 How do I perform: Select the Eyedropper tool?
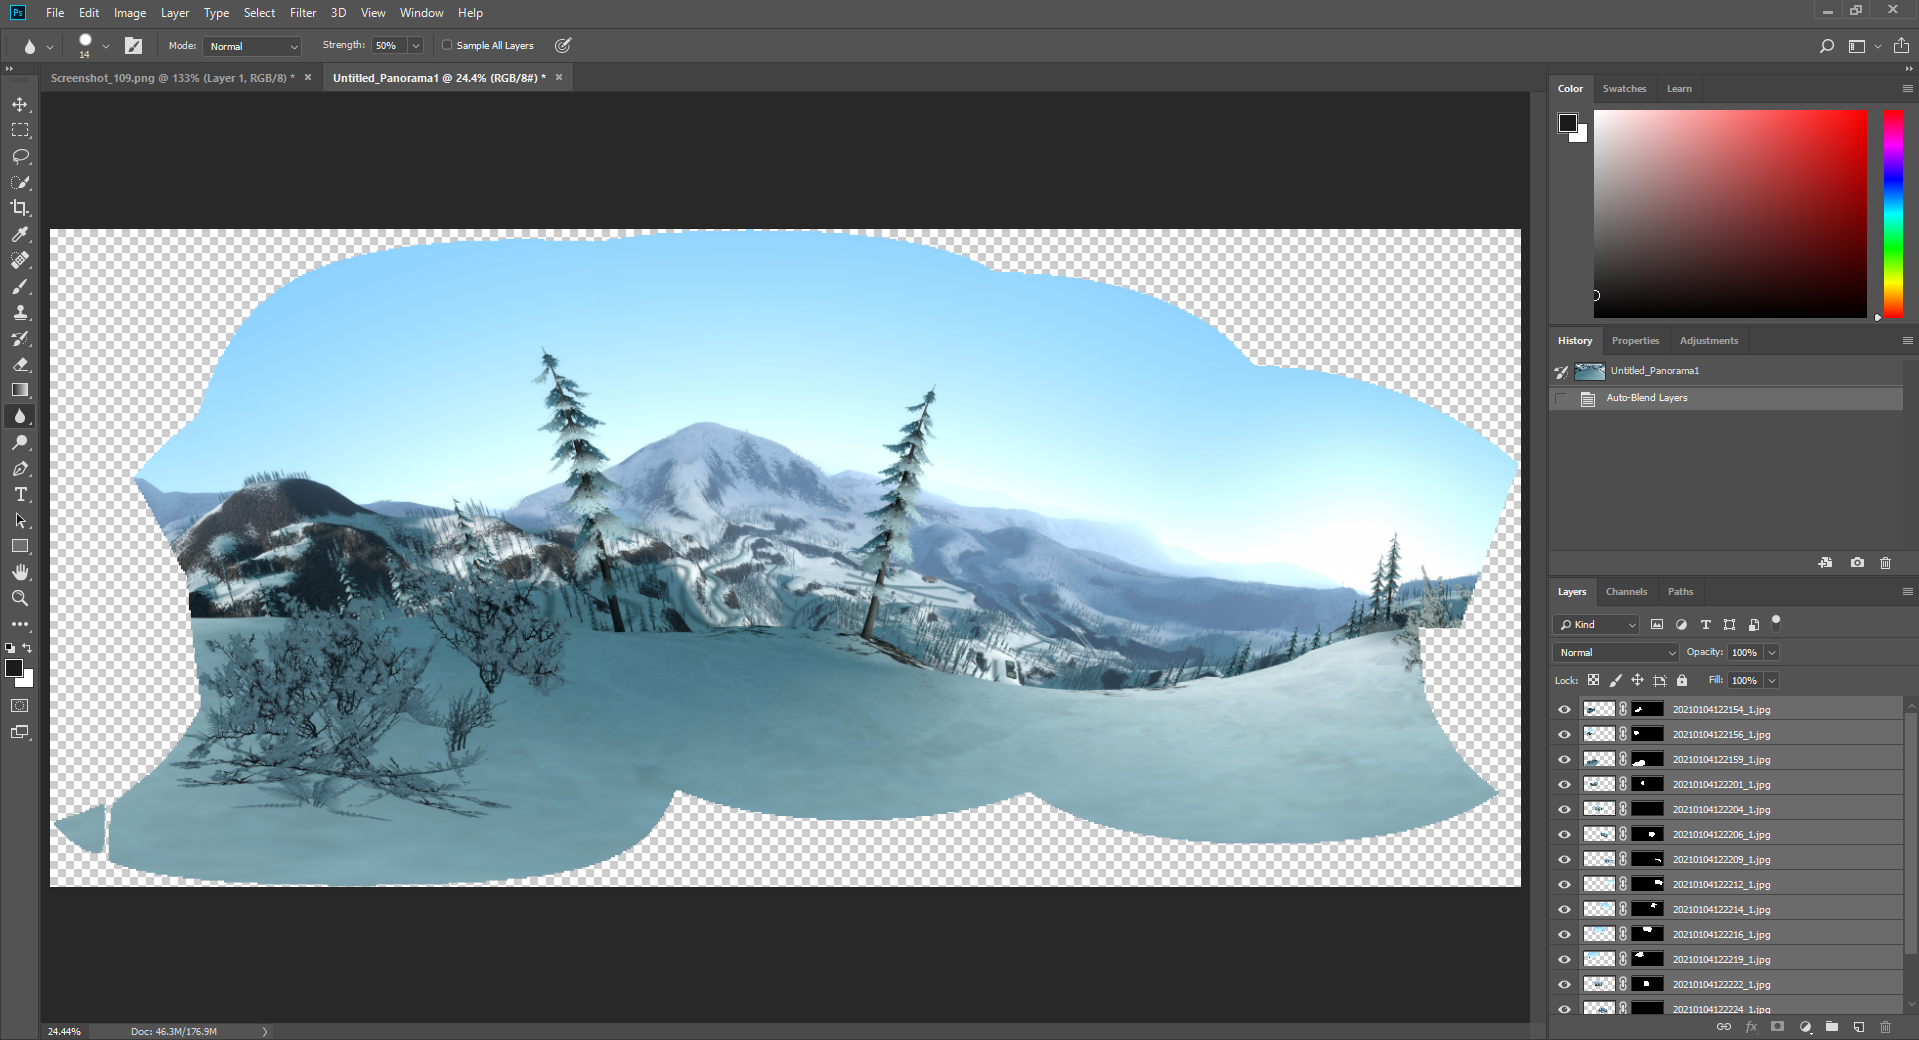coord(20,234)
